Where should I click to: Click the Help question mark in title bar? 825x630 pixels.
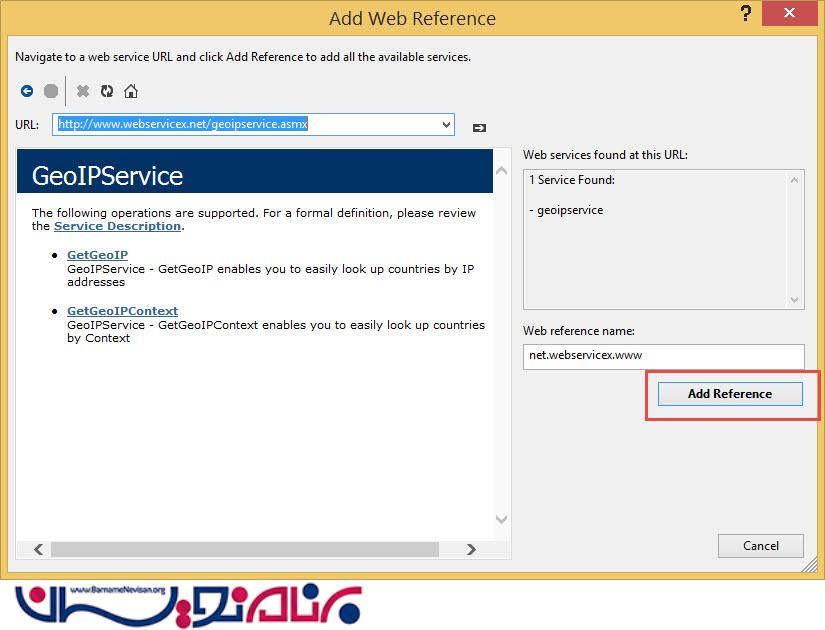click(x=745, y=15)
